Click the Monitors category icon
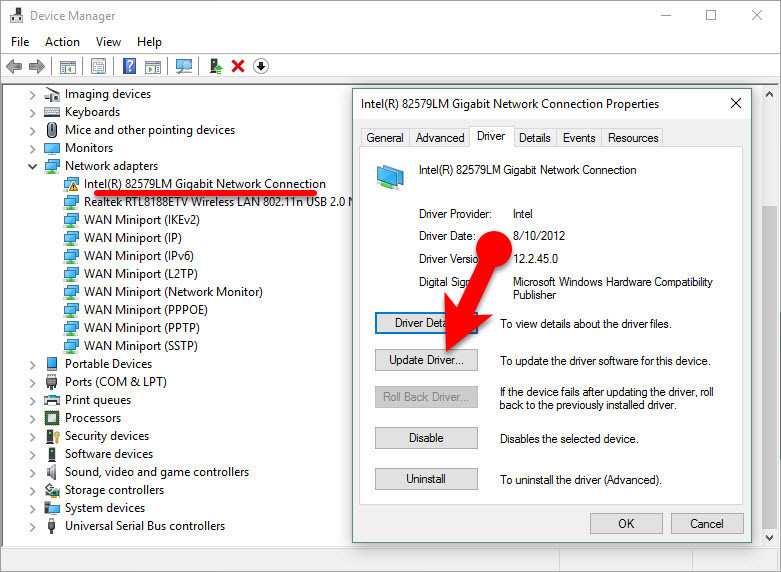781x572 pixels. (x=52, y=148)
